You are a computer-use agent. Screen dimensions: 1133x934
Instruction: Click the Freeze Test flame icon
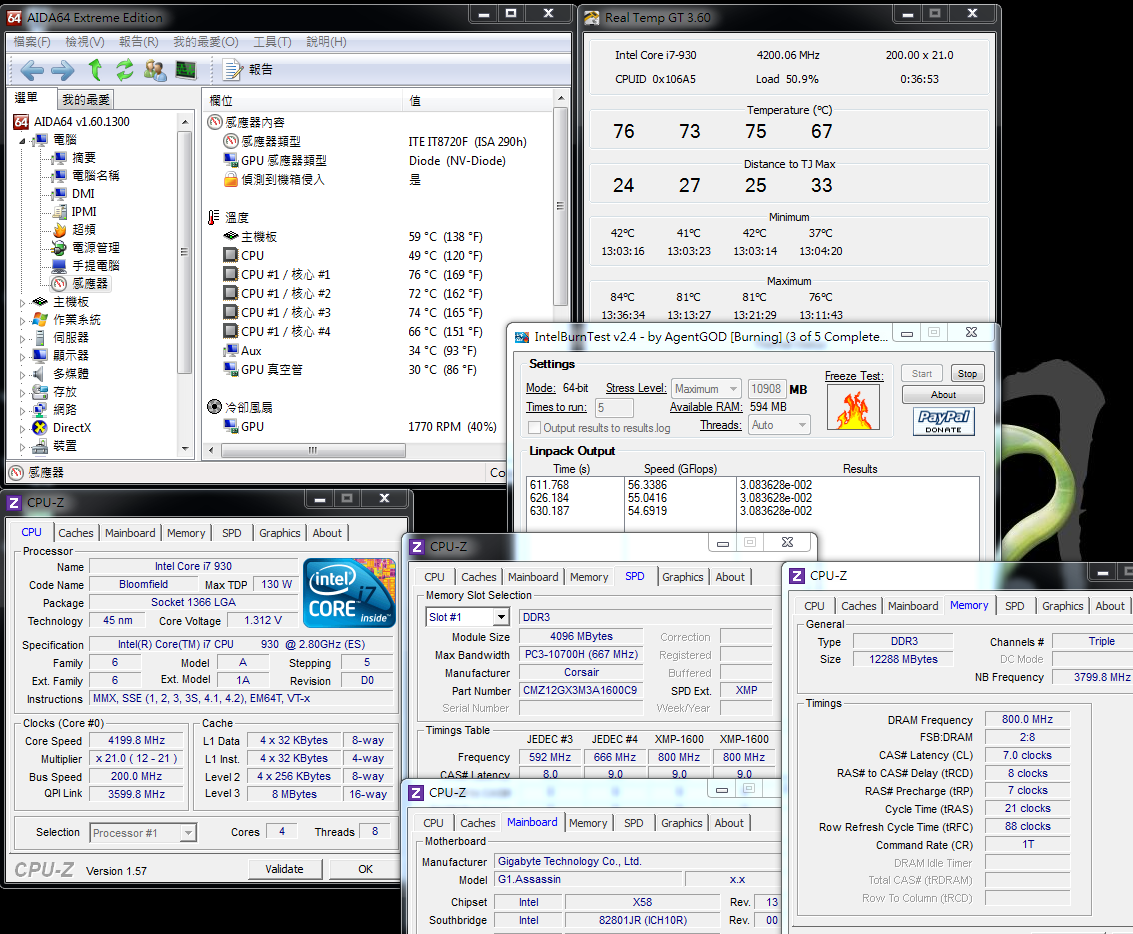click(x=854, y=408)
